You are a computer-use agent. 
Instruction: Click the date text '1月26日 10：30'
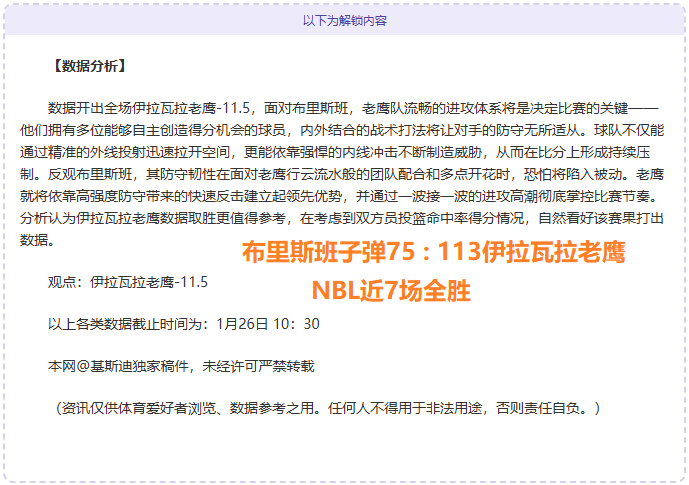click(267, 324)
